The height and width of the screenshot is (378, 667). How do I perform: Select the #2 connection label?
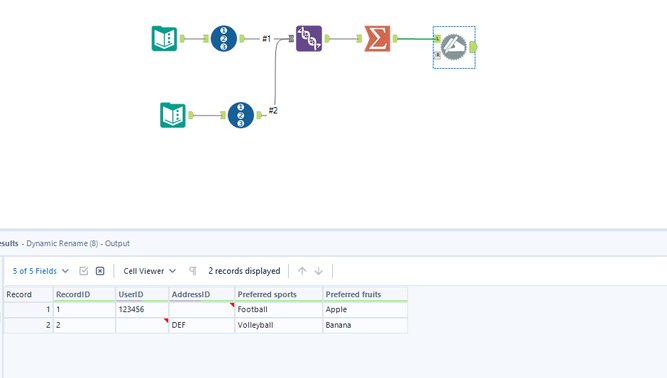tap(273, 111)
